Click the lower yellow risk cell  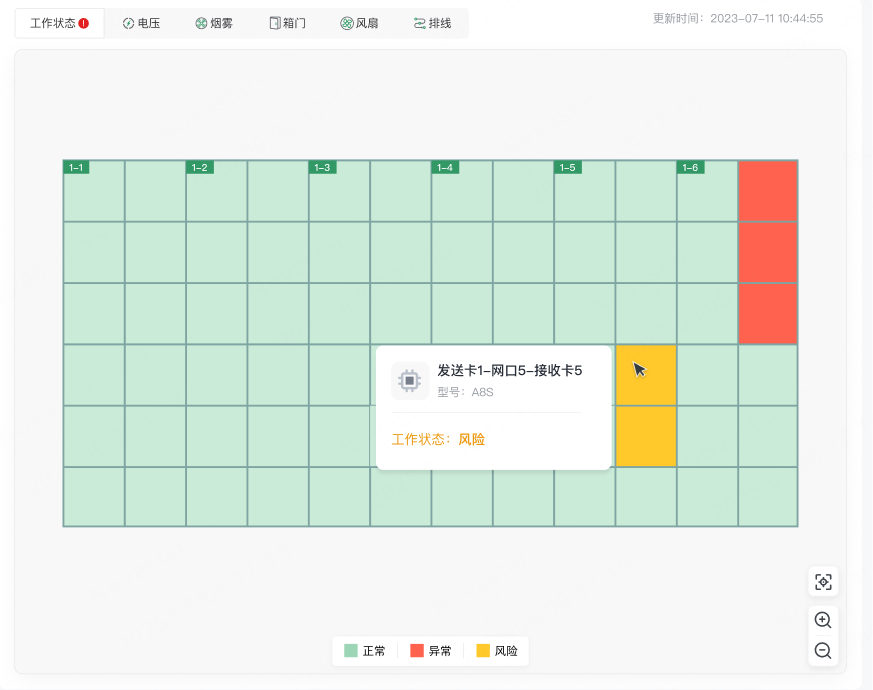click(x=646, y=436)
